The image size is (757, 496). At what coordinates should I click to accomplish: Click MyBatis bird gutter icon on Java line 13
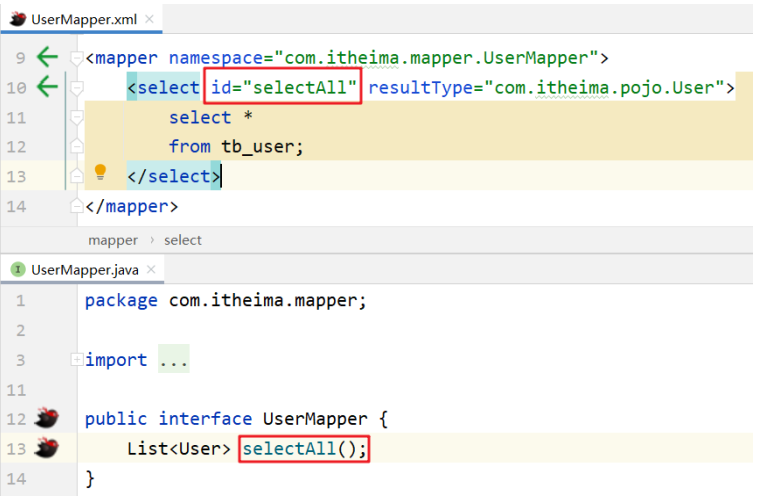click(x=46, y=448)
